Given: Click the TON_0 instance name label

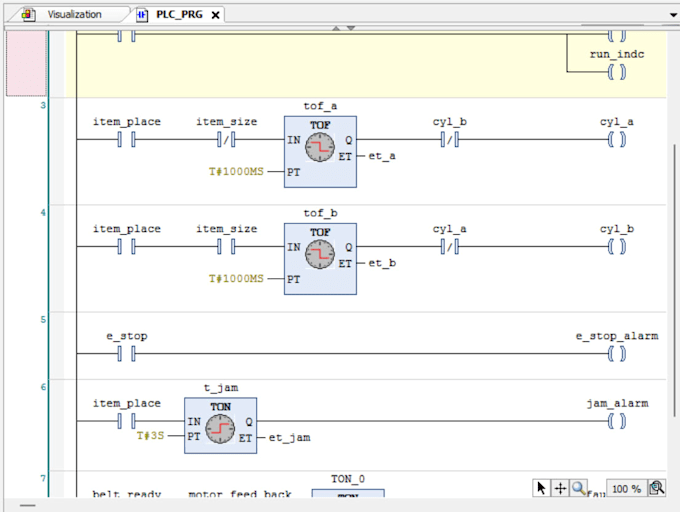Looking at the screenshot, I should pyautogui.click(x=348, y=479).
